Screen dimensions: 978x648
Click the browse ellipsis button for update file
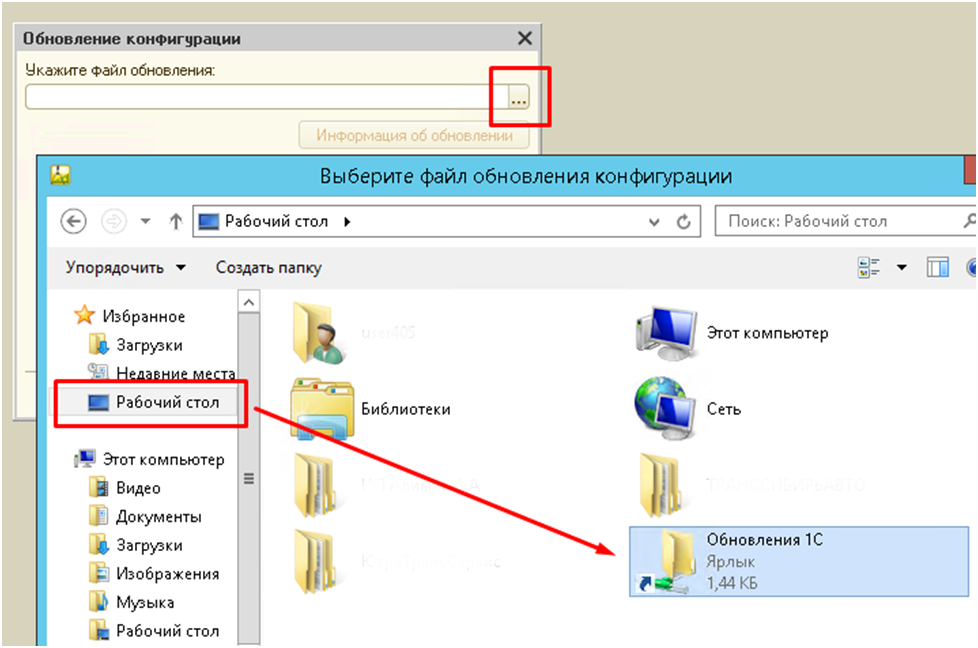[519, 97]
